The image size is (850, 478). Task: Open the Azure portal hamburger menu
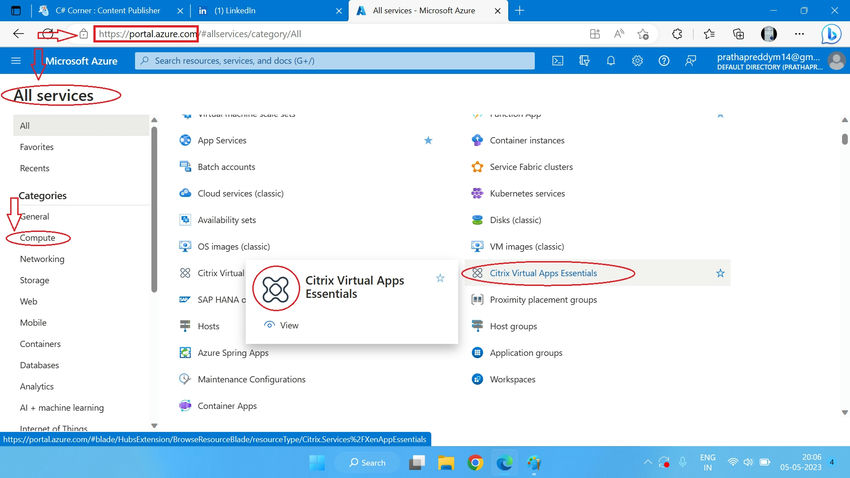coord(16,61)
